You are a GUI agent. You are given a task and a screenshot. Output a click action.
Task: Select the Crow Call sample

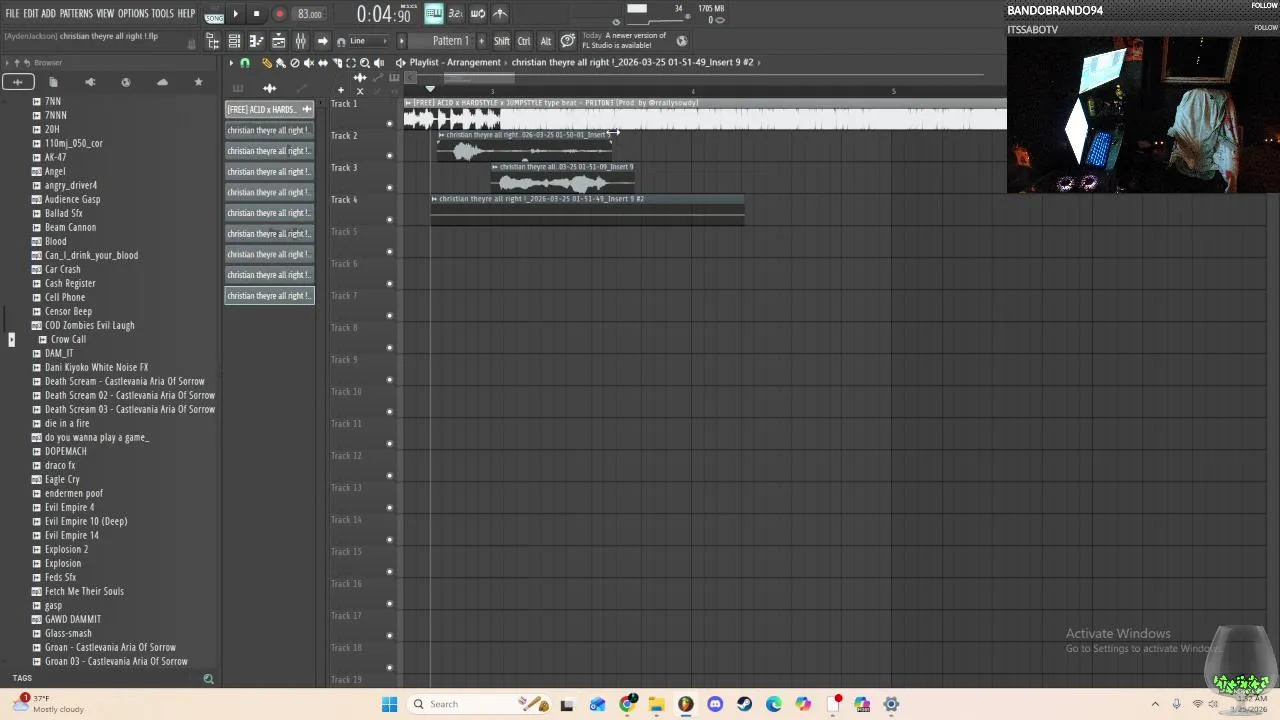[x=68, y=339]
